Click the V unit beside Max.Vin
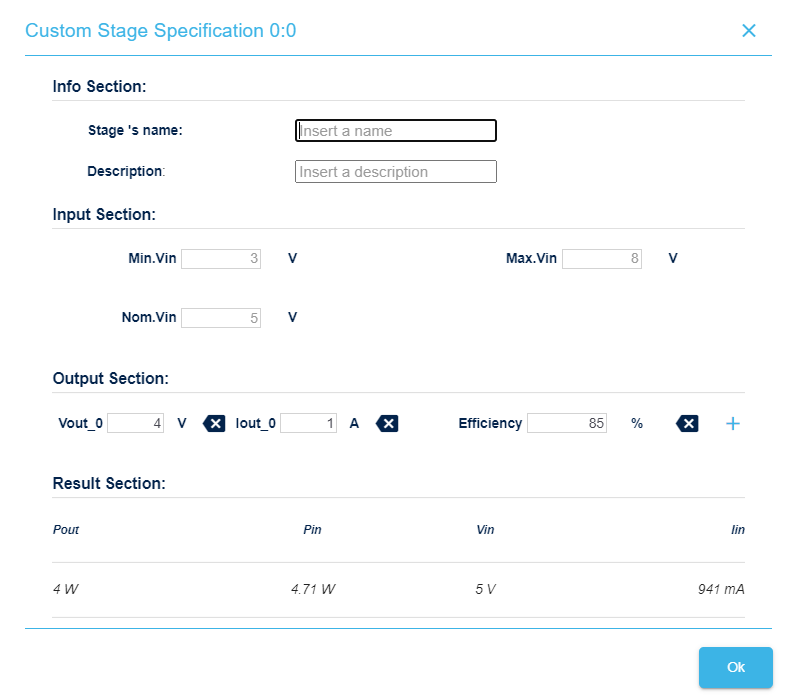Screen dimensions: 788x696 point(673,258)
